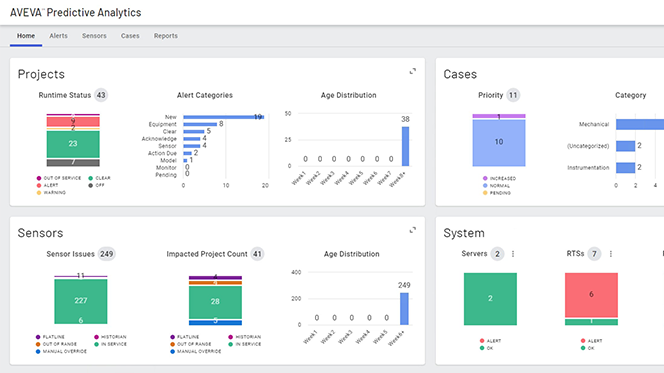This screenshot has width=664, height=373.
Task: Select the green Clear segment showing 23
Action: coord(73,144)
